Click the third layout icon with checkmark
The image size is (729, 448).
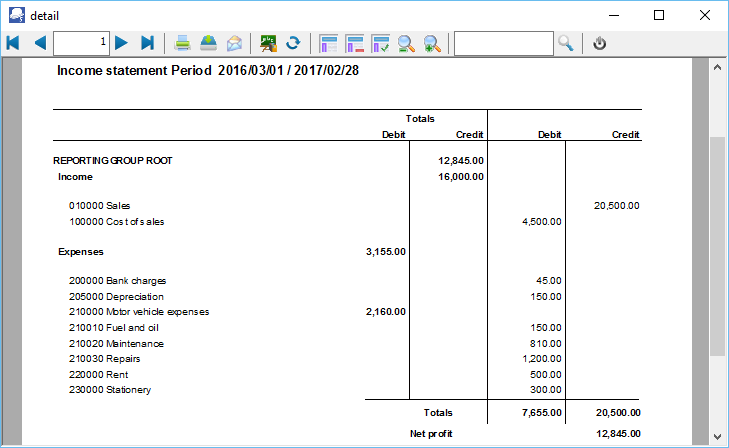(x=381, y=43)
